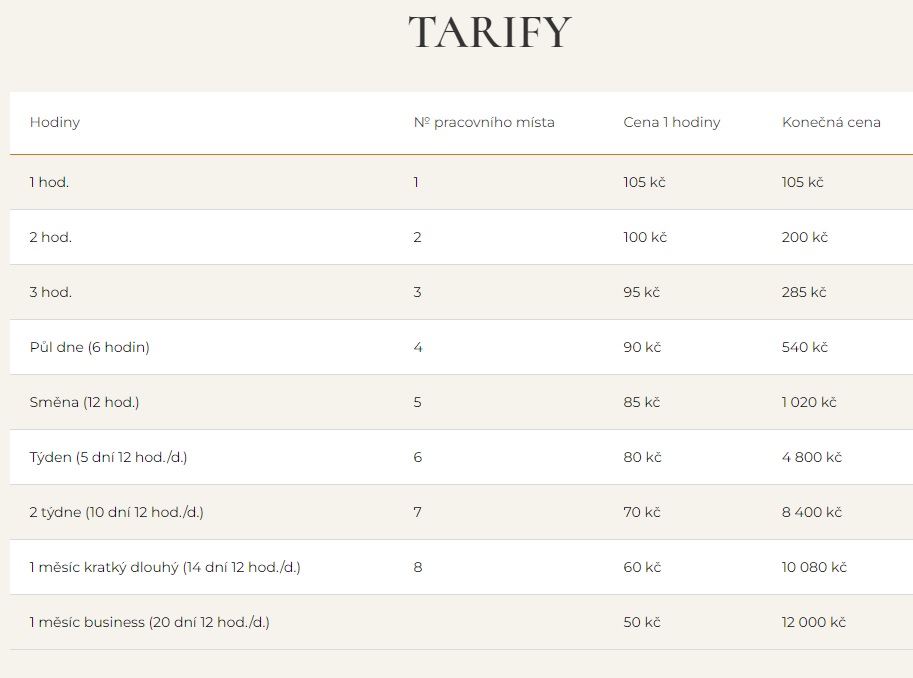Select the '№ pracovního místa' column header
913x678 pixels.
tap(484, 122)
